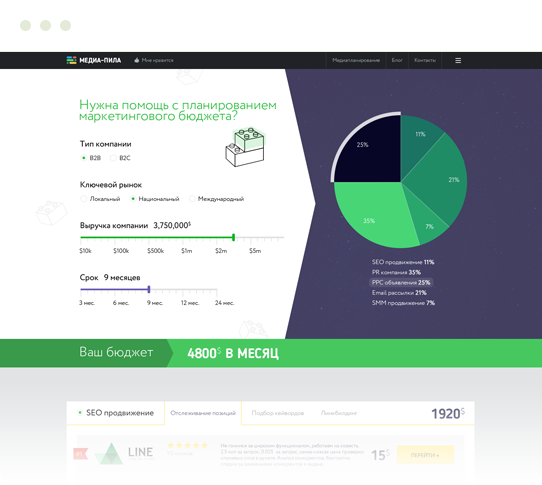Screen dimensions: 542x485
Task: Click the Ваш бюджет label
Action: [x=116, y=352]
